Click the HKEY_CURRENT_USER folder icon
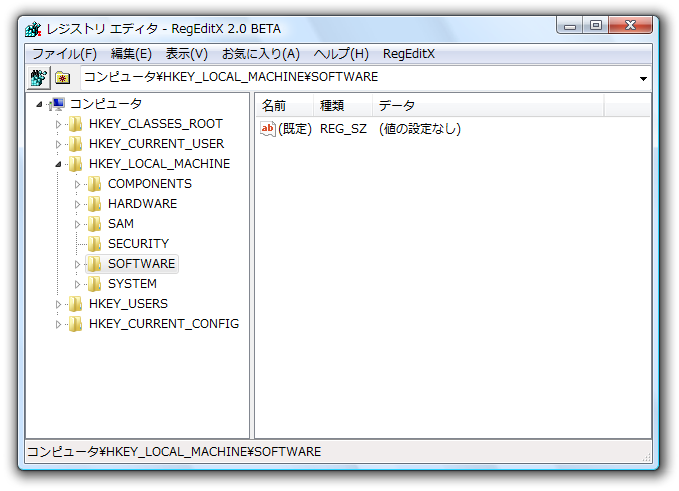679x491 pixels. click(x=76, y=144)
